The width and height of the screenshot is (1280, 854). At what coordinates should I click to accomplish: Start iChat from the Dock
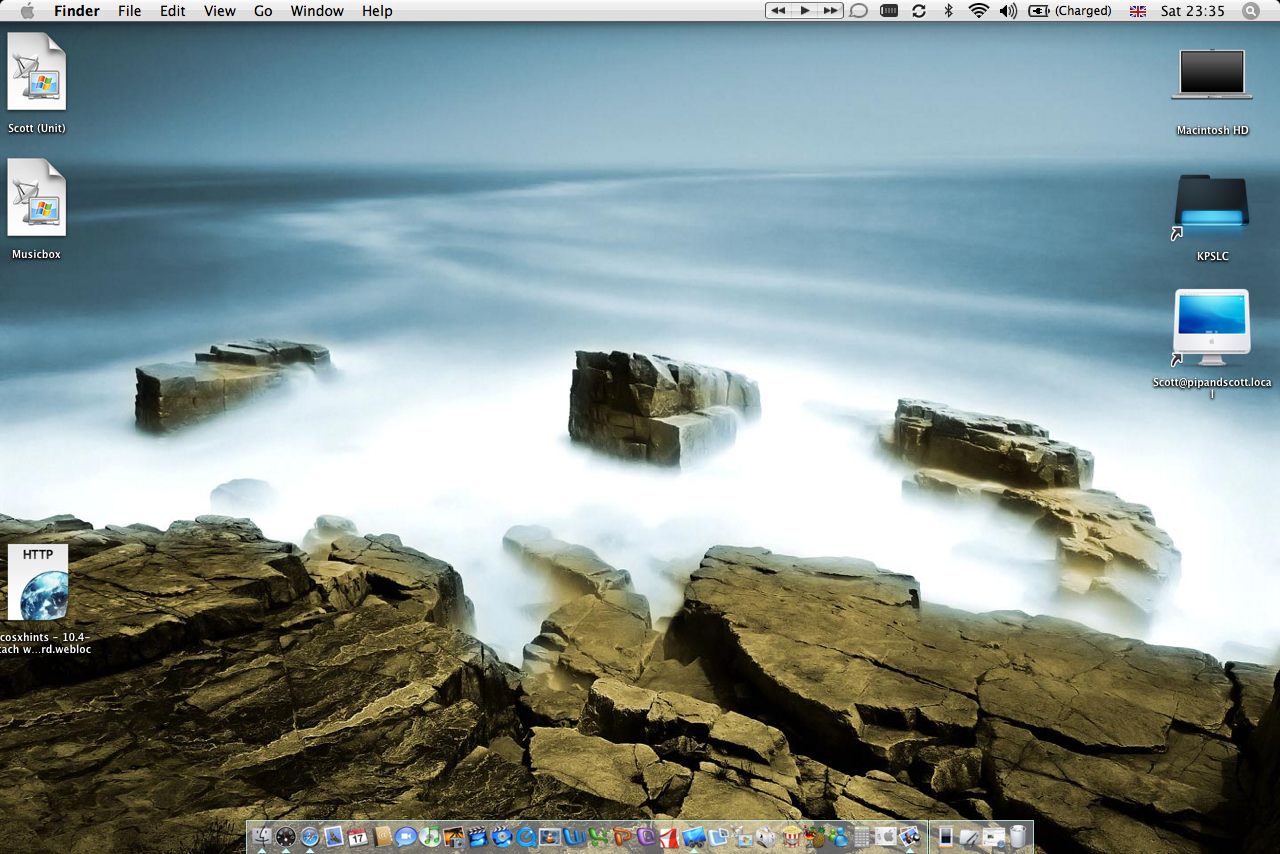tap(405, 836)
